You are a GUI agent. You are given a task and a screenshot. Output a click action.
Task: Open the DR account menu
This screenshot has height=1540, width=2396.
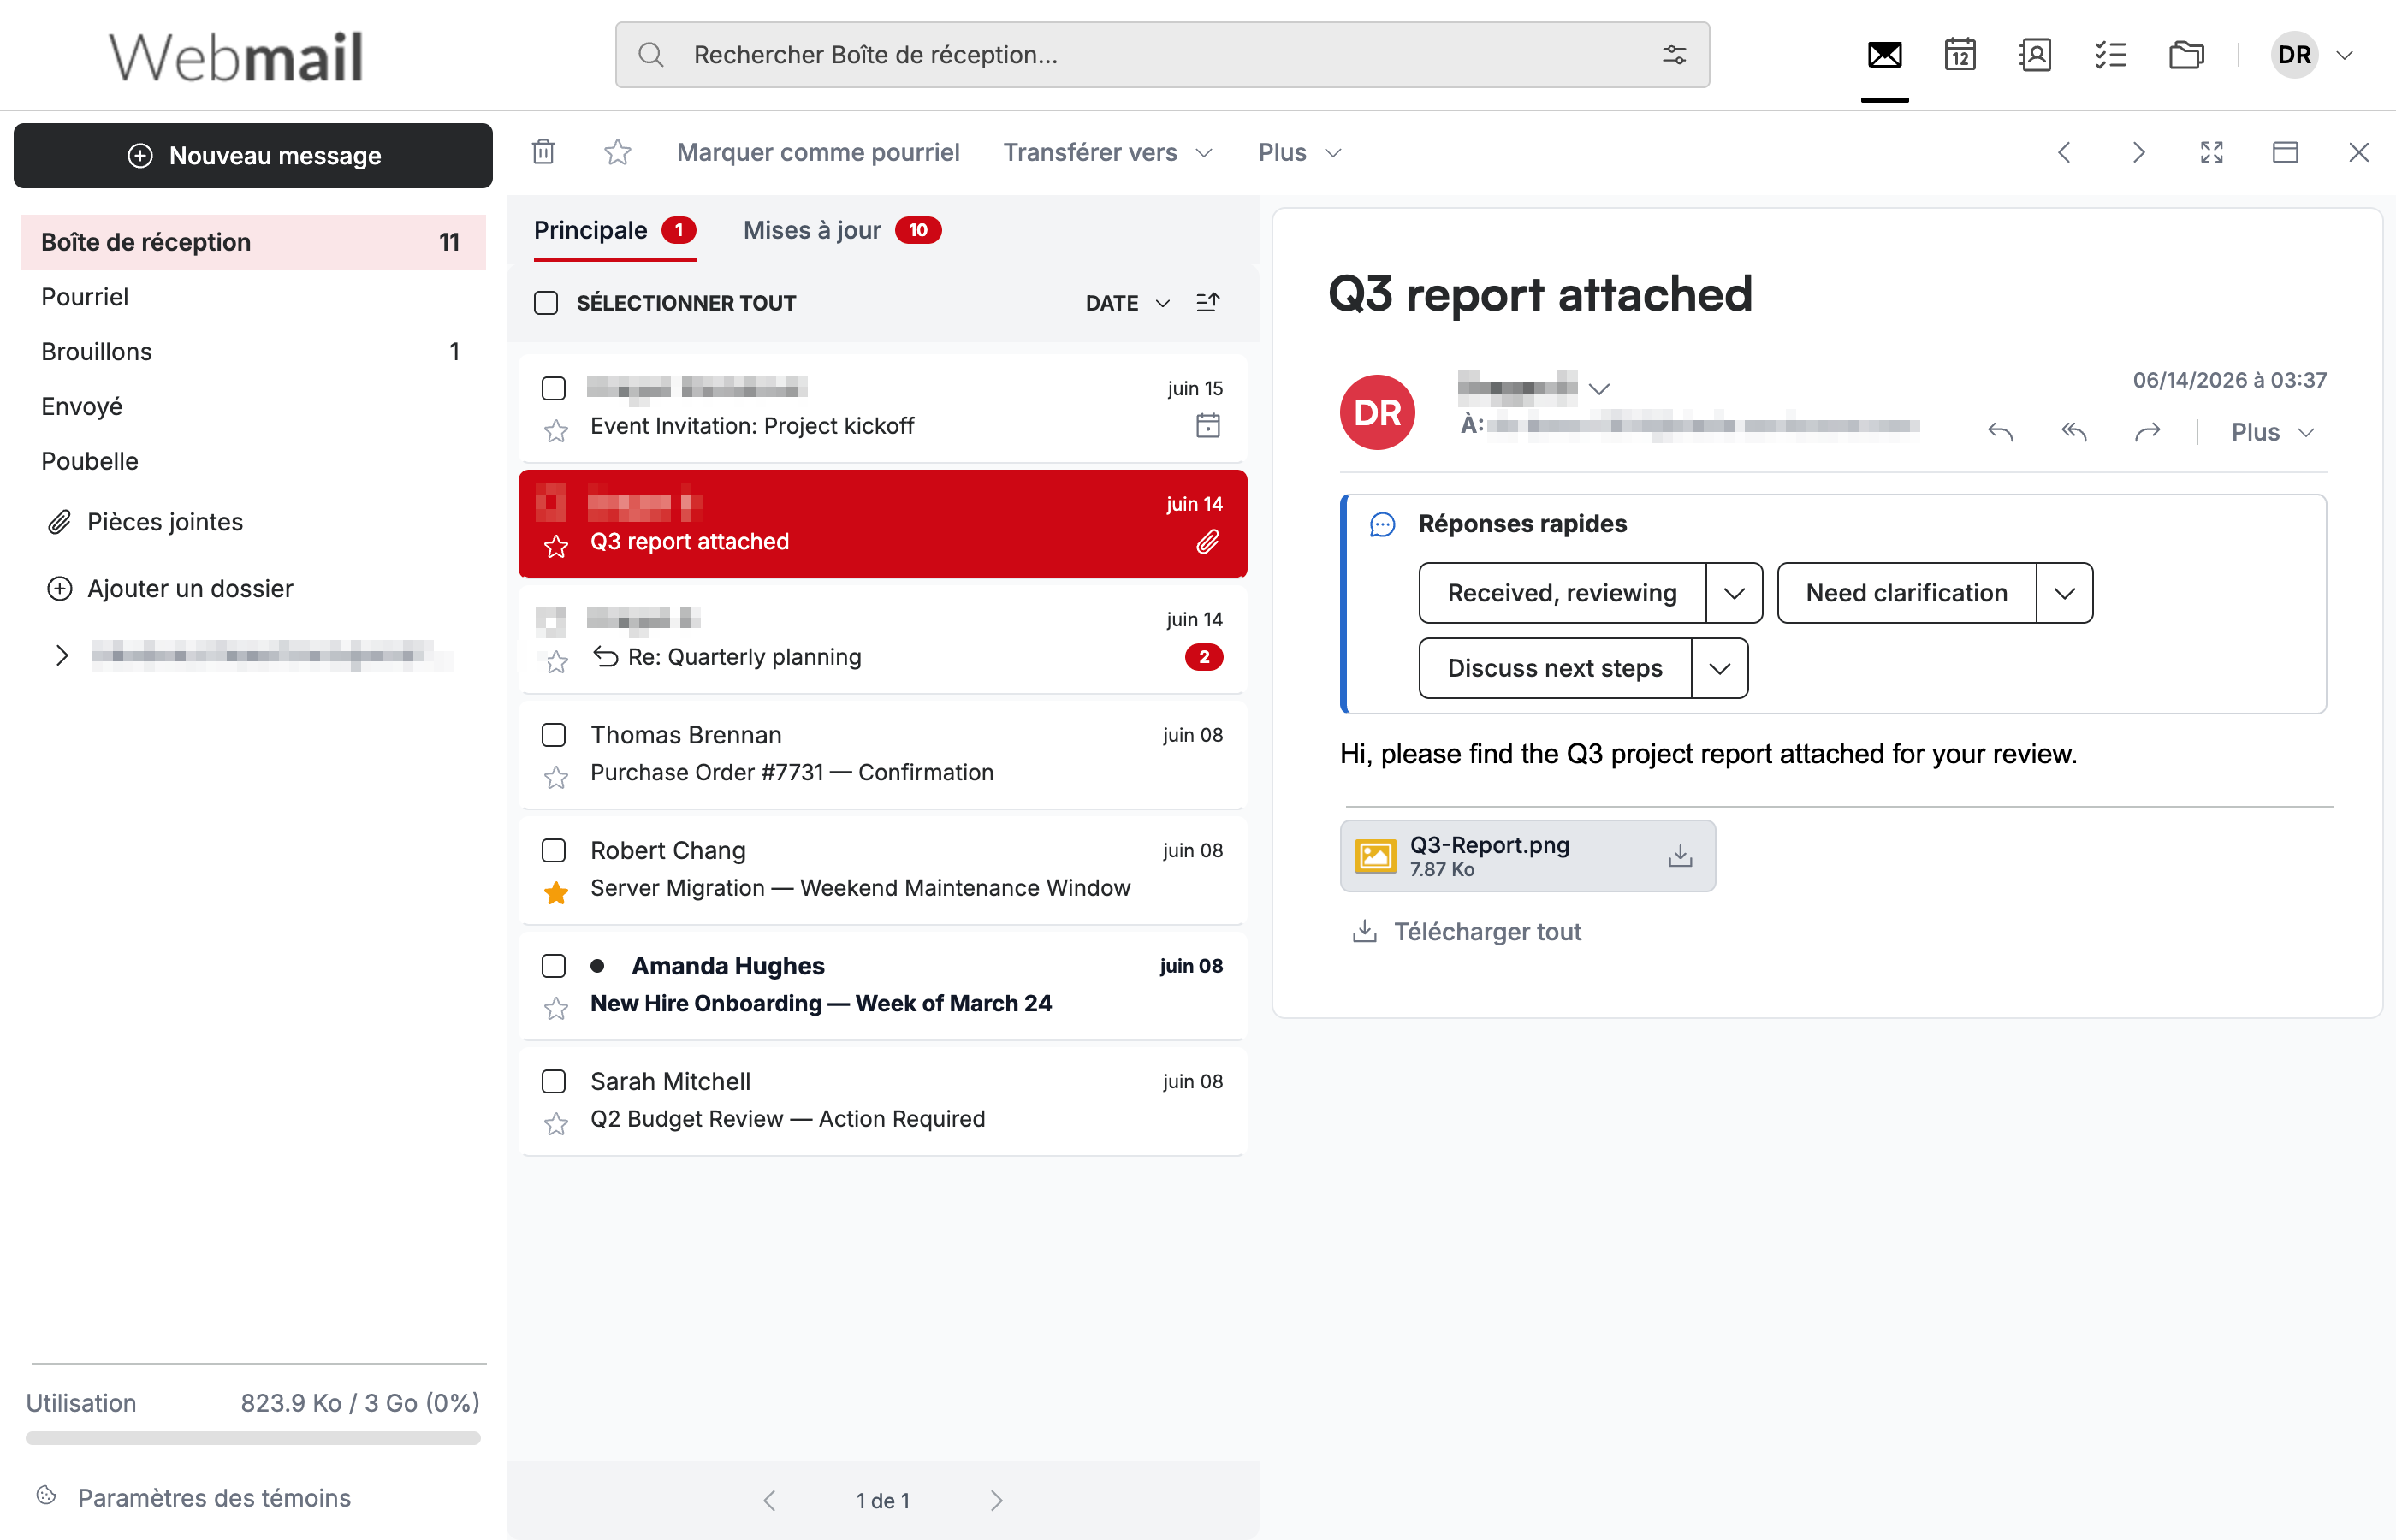coord(2312,55)
